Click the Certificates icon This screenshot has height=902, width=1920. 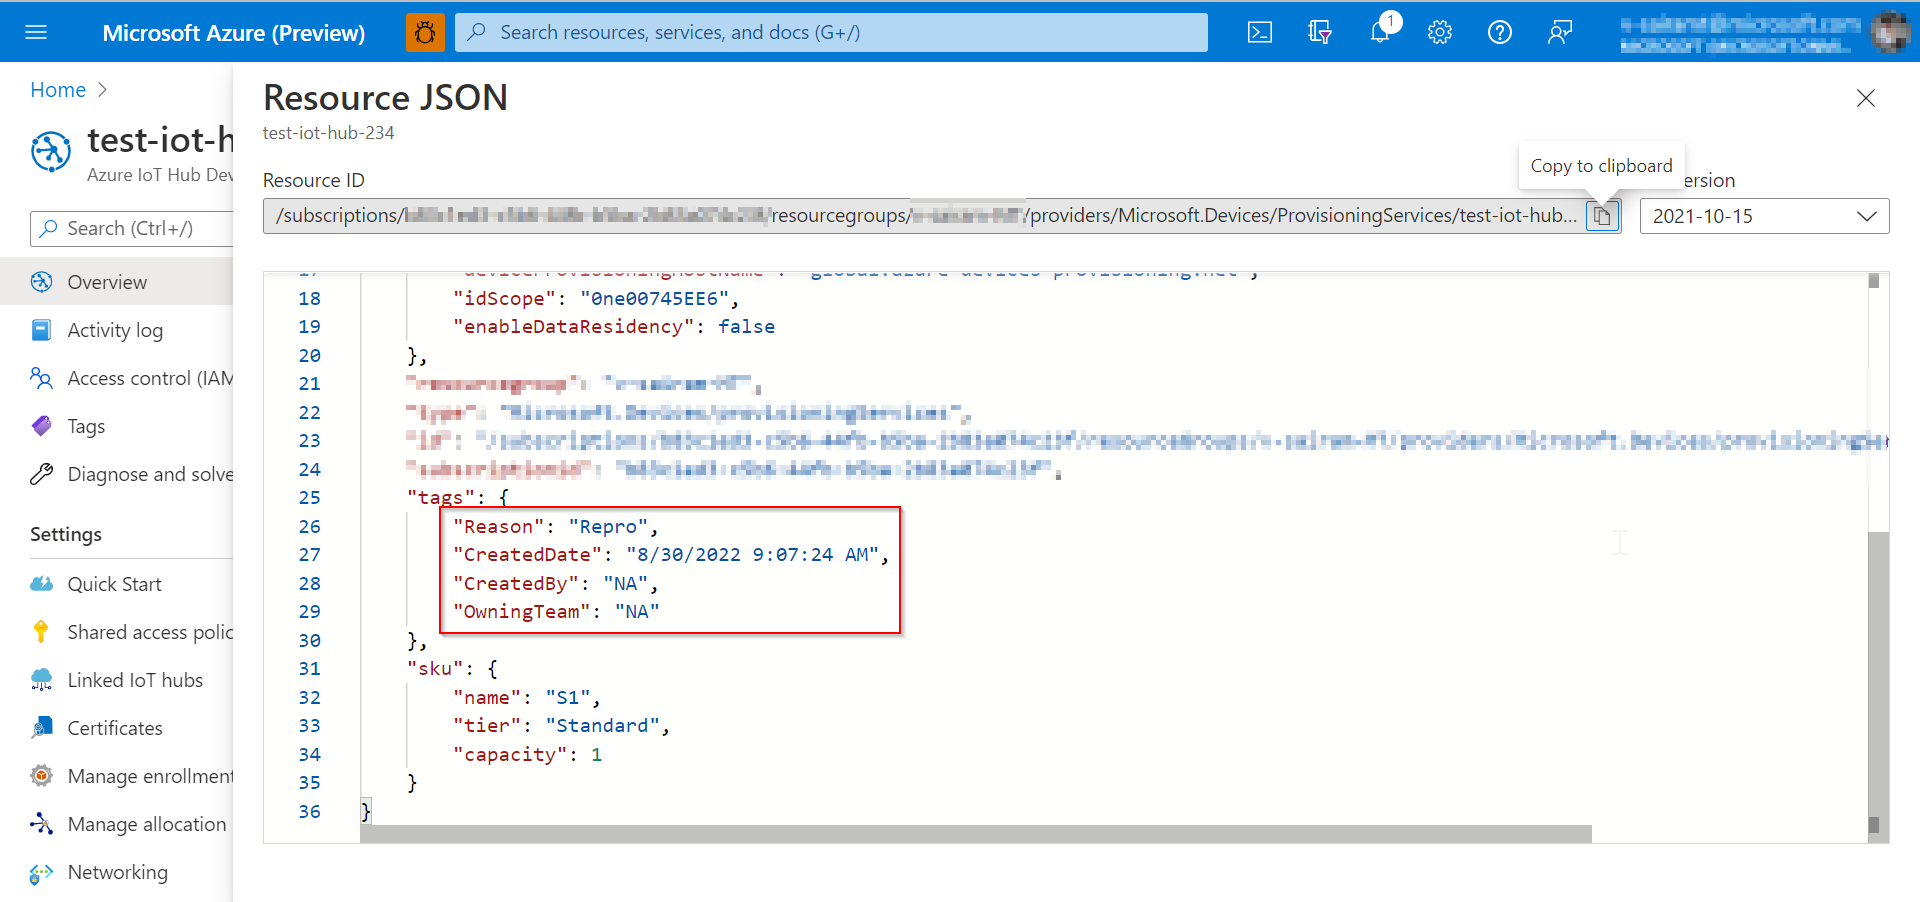point(41,728)
